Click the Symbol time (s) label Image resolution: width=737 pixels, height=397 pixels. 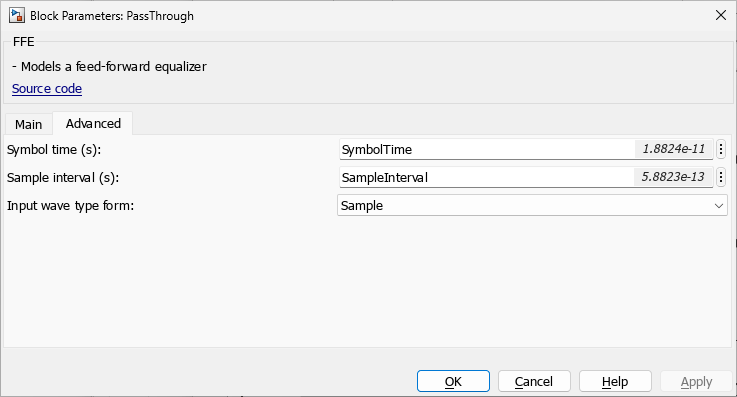click(x=54, y=150)
